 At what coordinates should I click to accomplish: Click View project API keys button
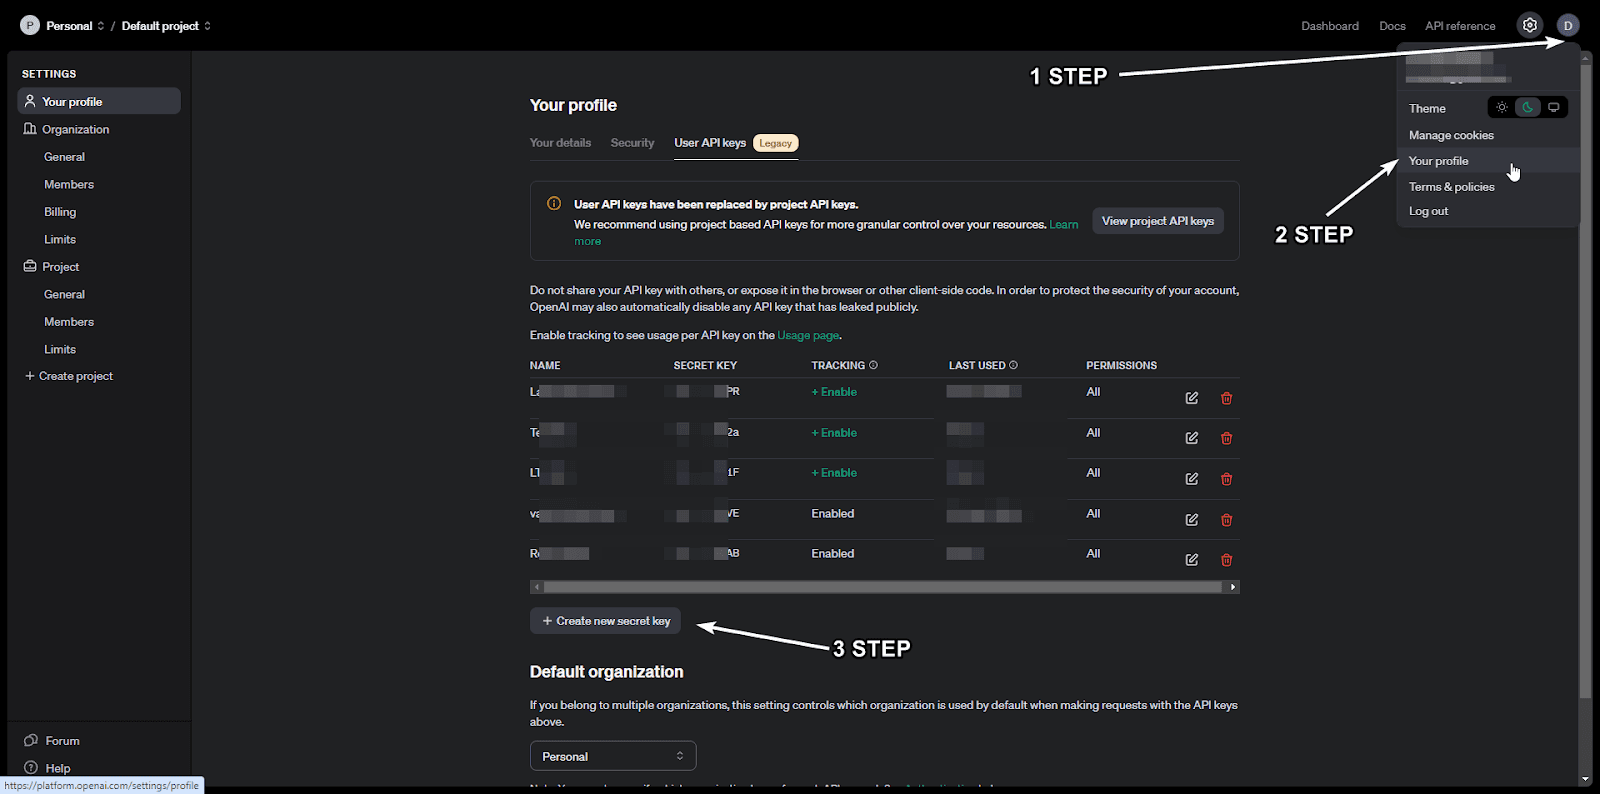click(1157, 221)
